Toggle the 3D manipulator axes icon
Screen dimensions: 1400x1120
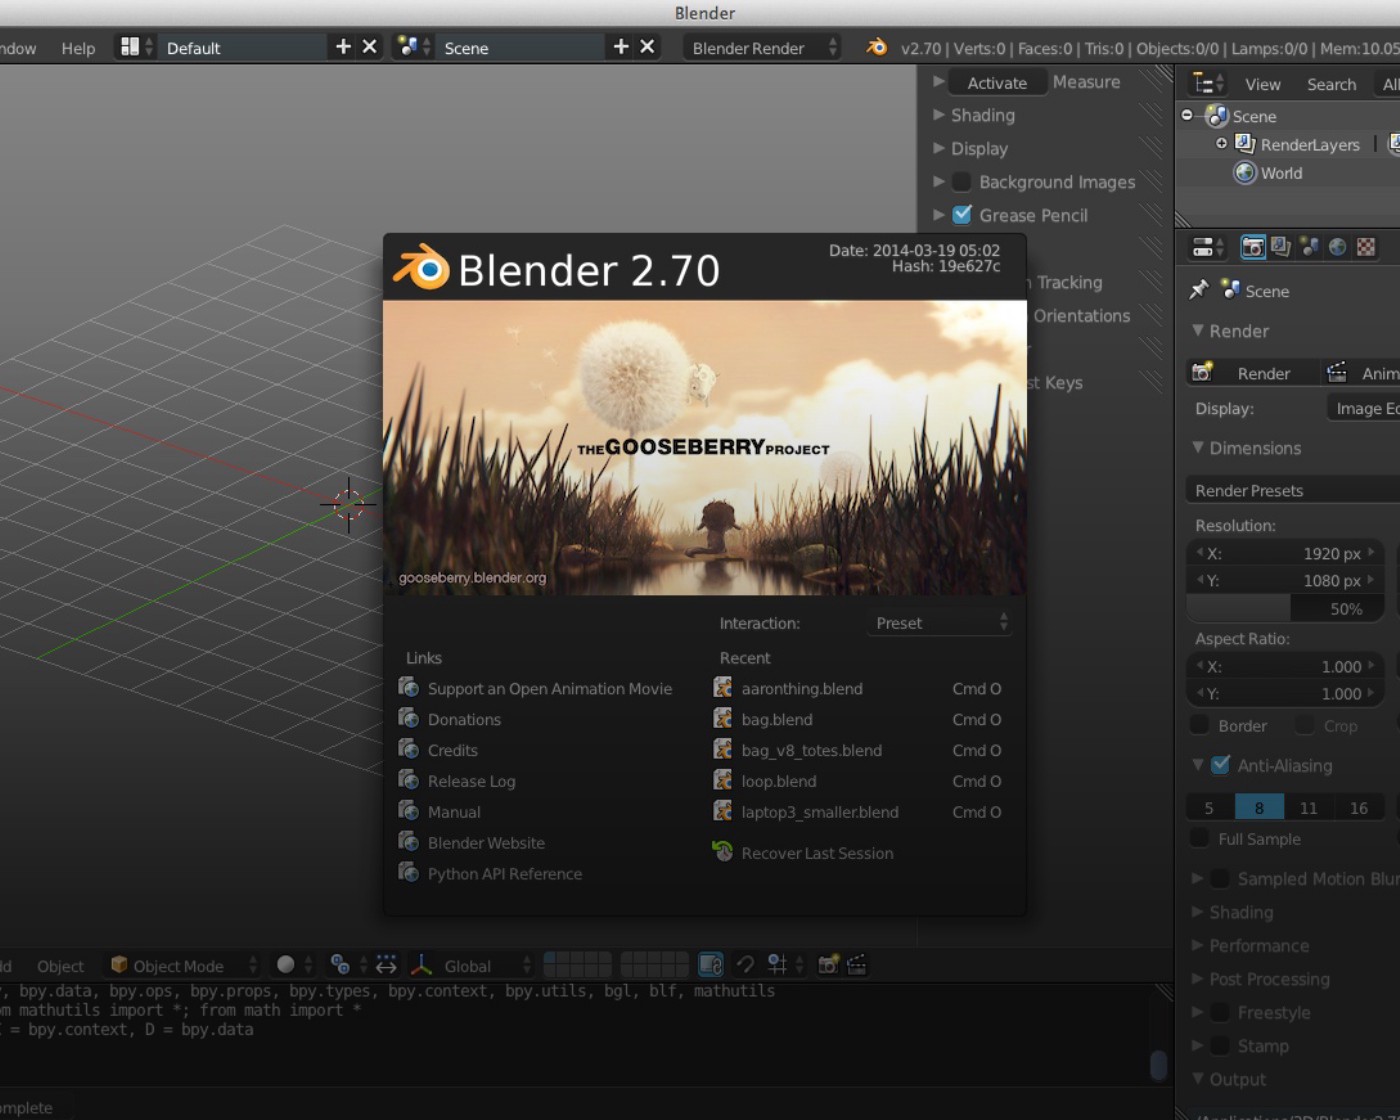coord(421,965)
